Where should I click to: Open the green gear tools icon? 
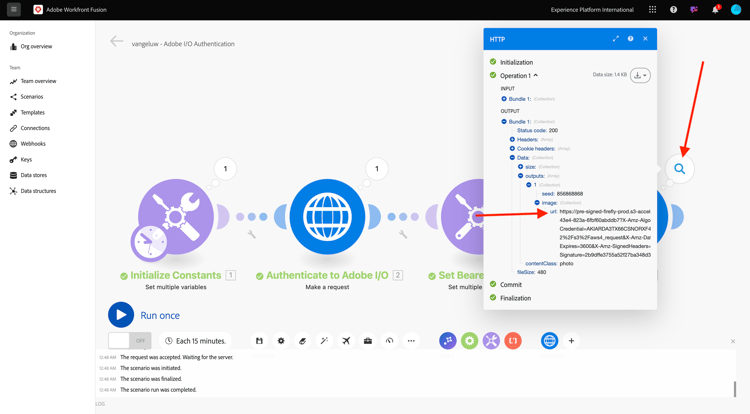470,341
